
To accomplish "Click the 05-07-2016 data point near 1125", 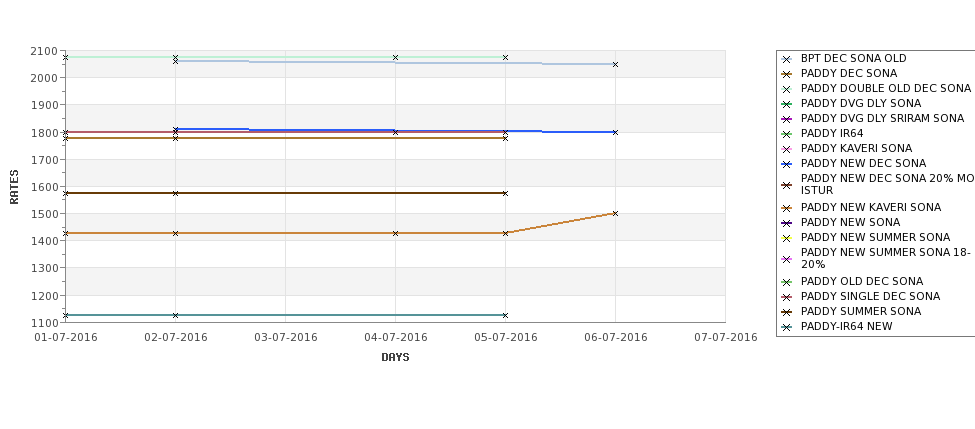I will (505, 315).
